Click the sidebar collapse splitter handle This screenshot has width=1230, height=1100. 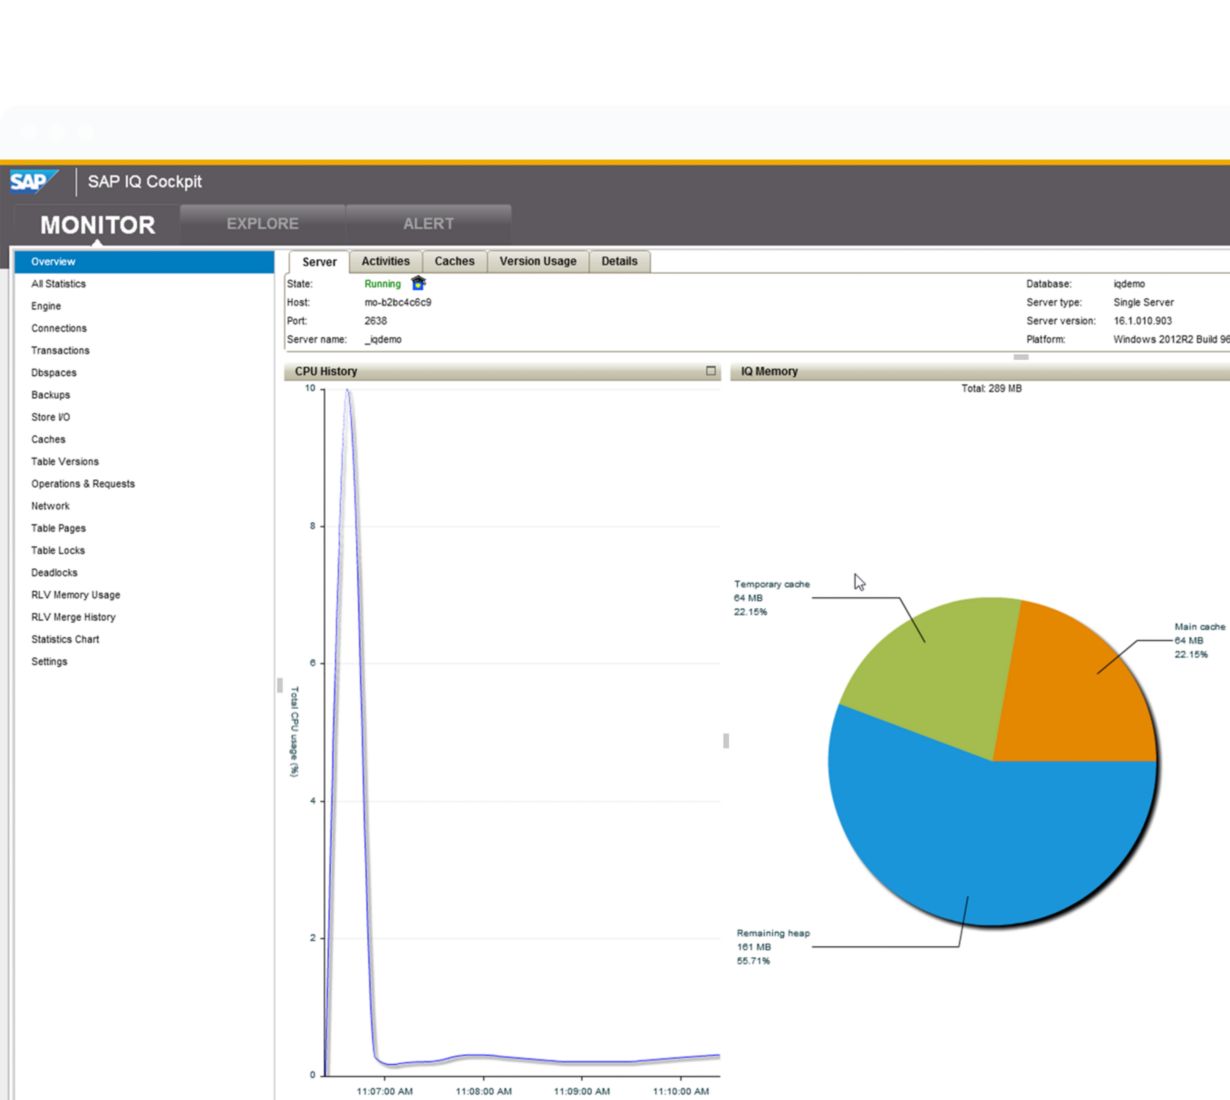[x=279, y=686]
